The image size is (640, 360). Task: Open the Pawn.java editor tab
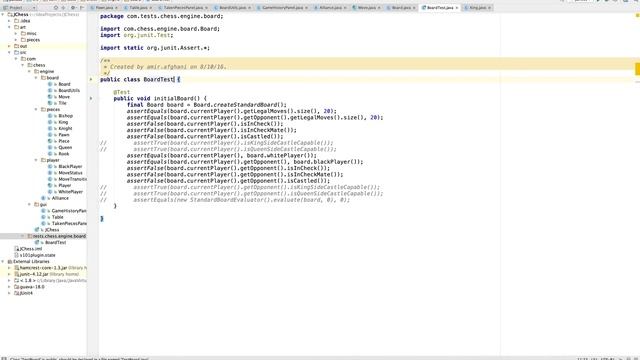click(x=104, y=8)
